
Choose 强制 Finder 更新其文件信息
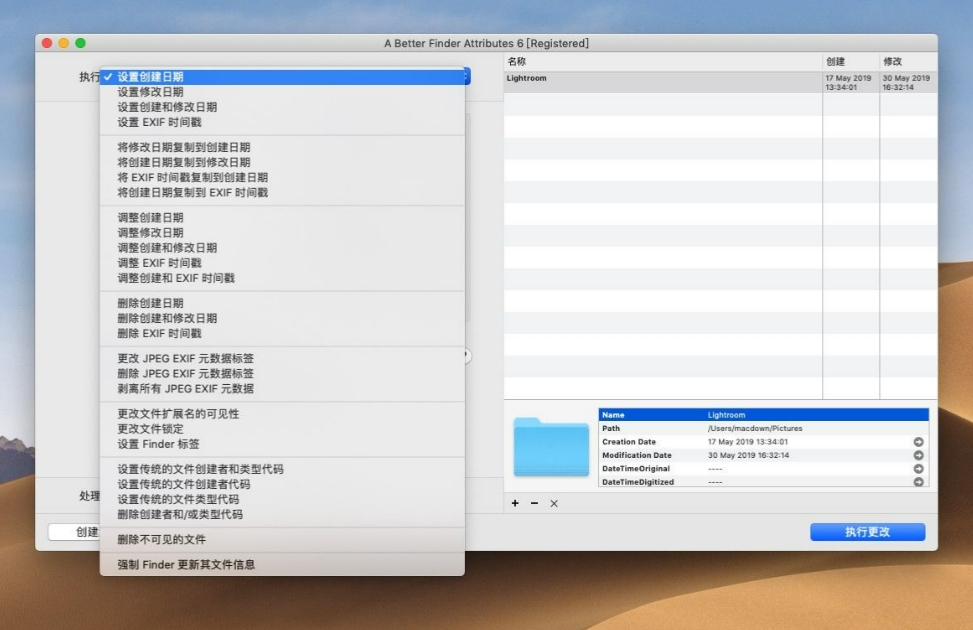click(282, 564)
